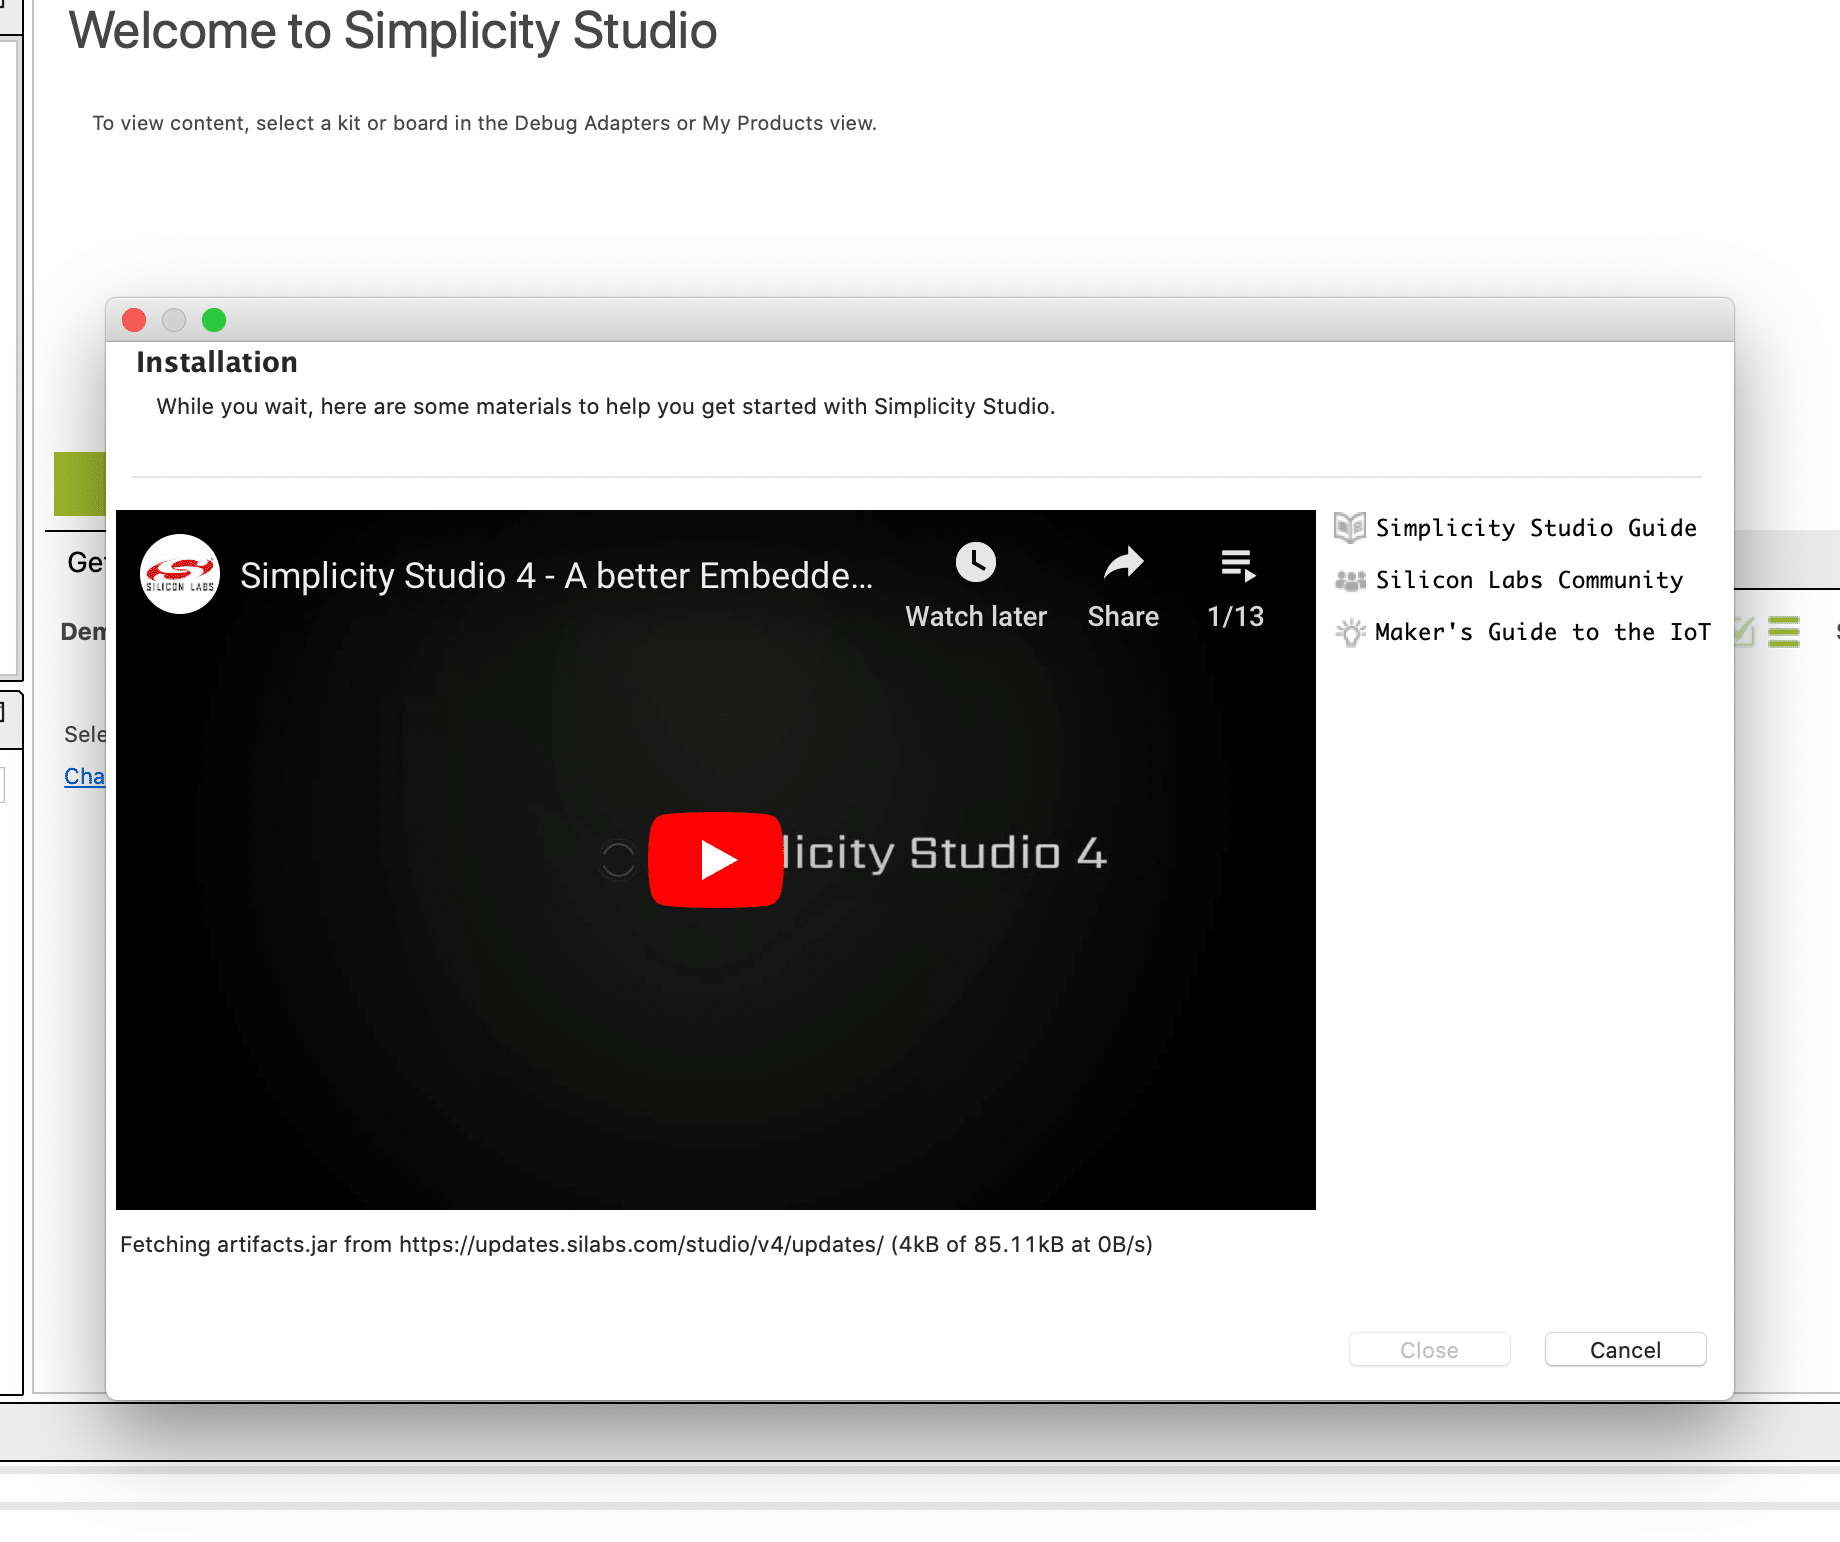
Task: Click the underlined "Cha..." hyperlink
Action: (86, 776)
